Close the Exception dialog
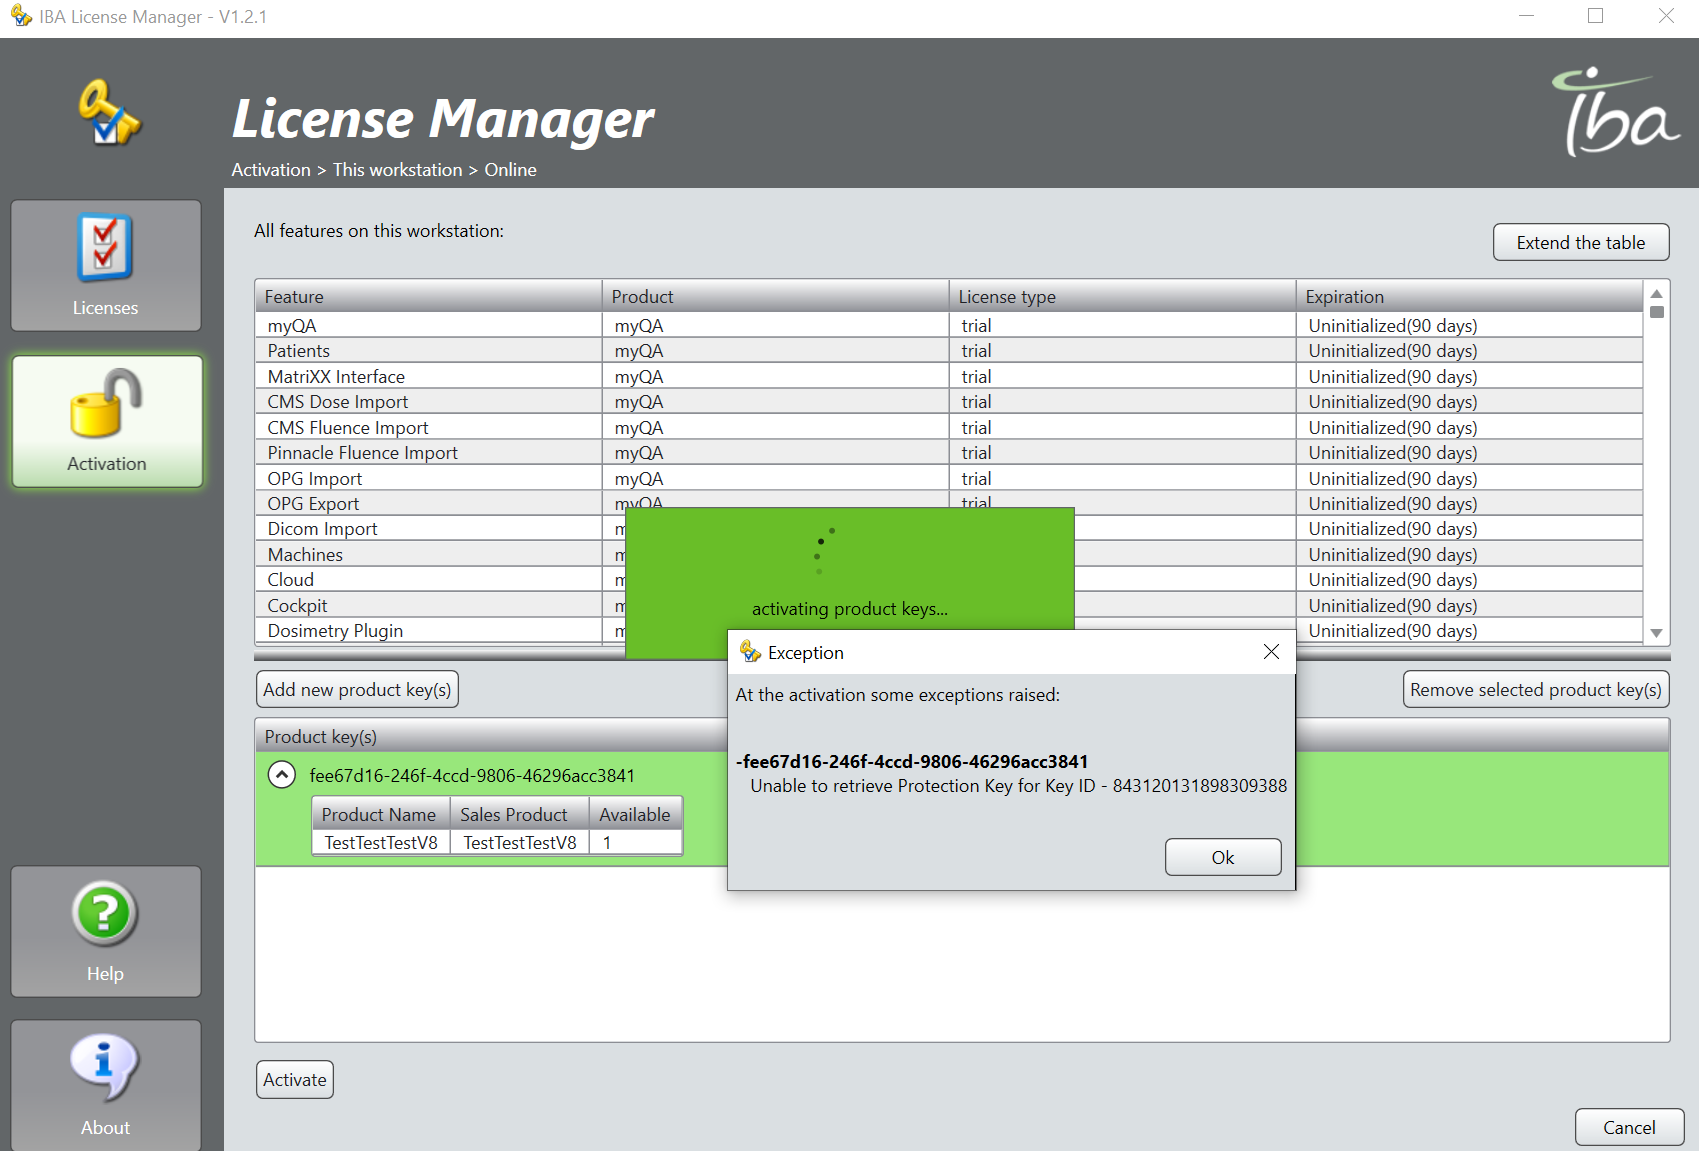Viewport: 1699px width, 1151px height. click(1270, 652)
